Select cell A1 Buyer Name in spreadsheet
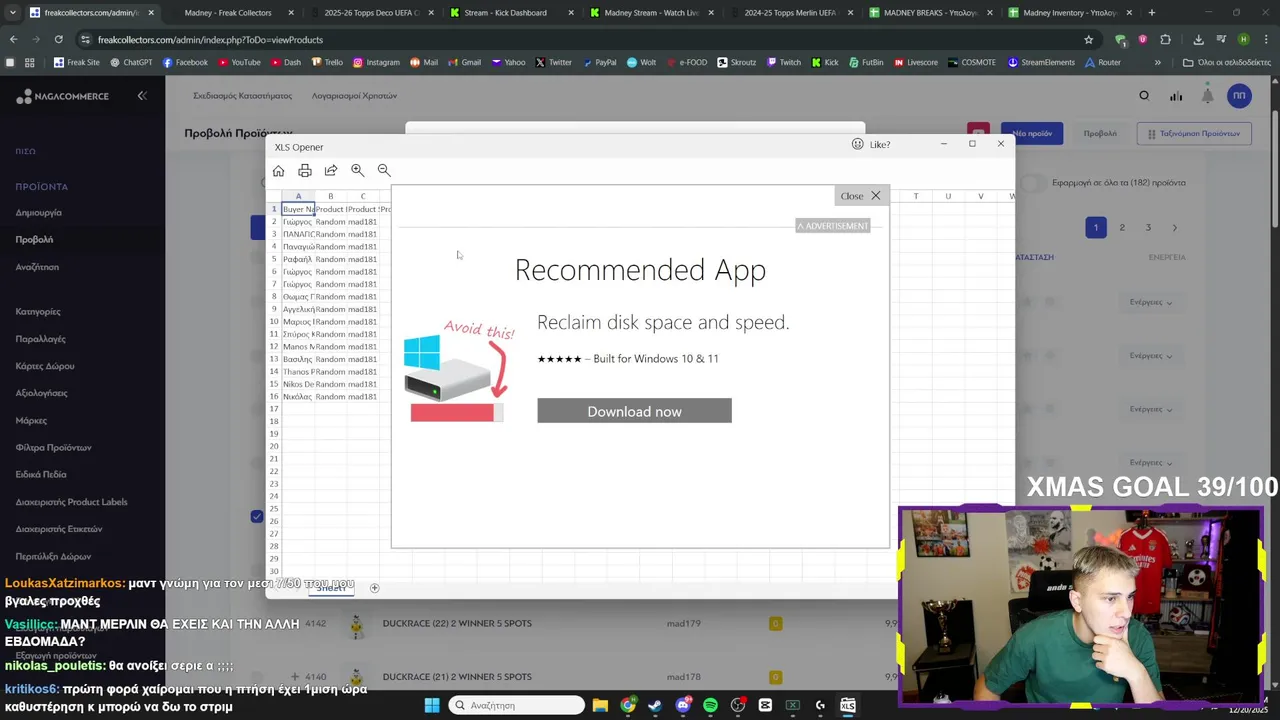This screenshot has width=1280, height=720. (x=298, y=209)
